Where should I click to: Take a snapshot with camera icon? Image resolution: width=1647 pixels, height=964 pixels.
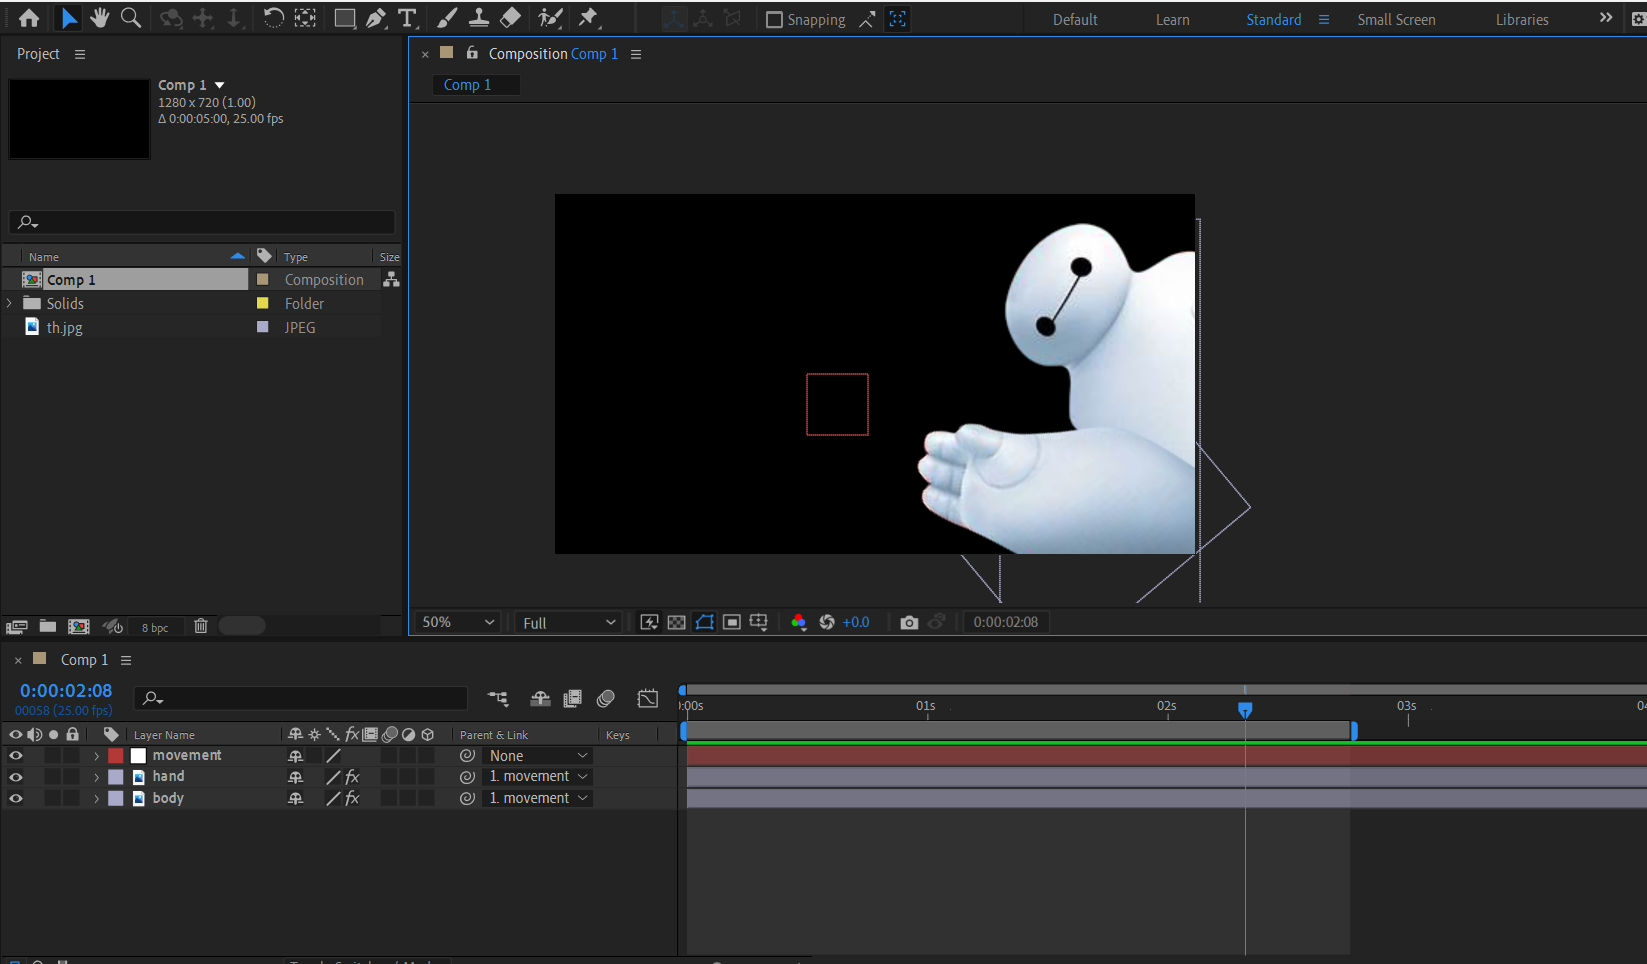click(x=909, y=622)
